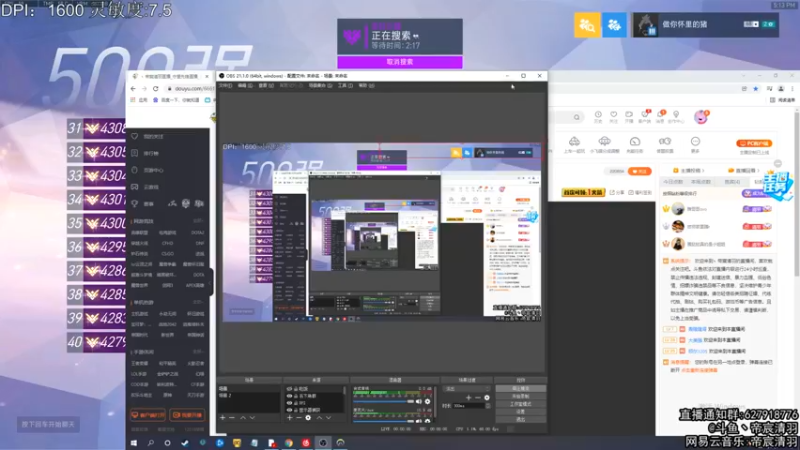Select the first scene in Scenes list

(249, 389)
